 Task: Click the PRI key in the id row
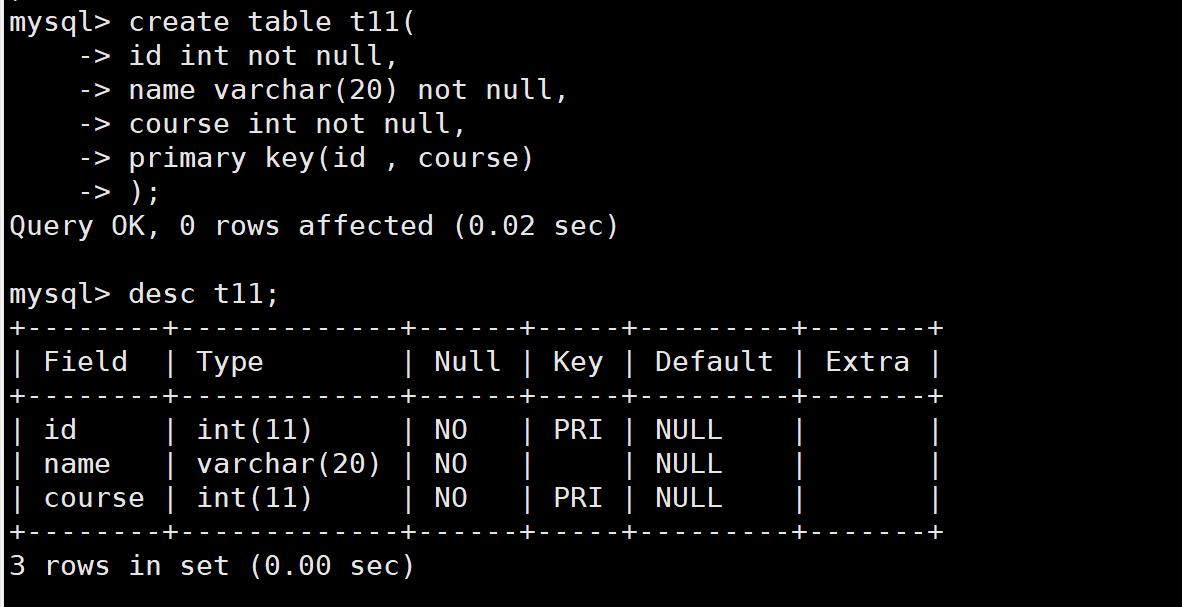577,430
